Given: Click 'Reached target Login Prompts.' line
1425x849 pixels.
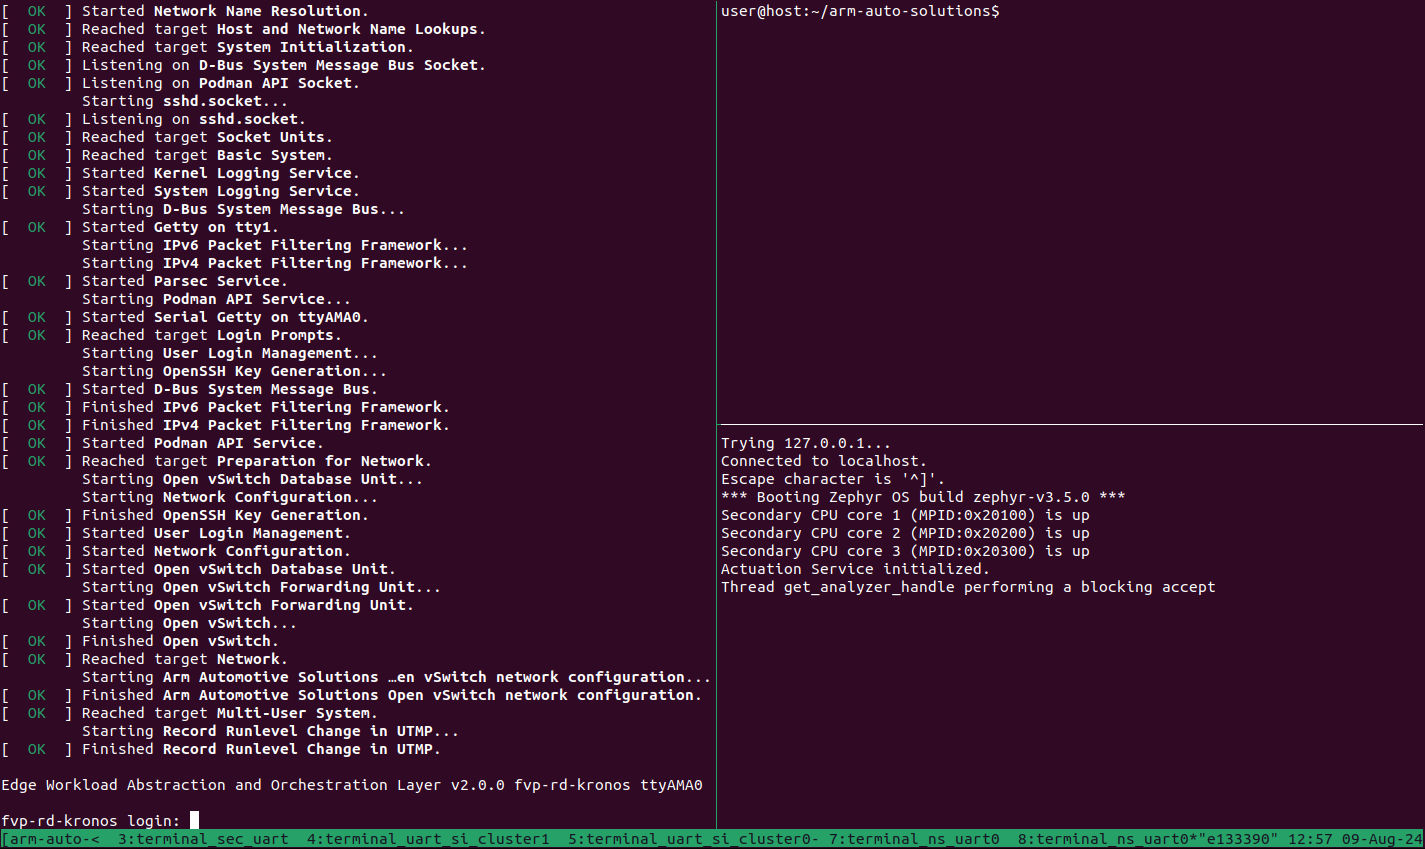Looking at the screenshot, I should point(211,335).
